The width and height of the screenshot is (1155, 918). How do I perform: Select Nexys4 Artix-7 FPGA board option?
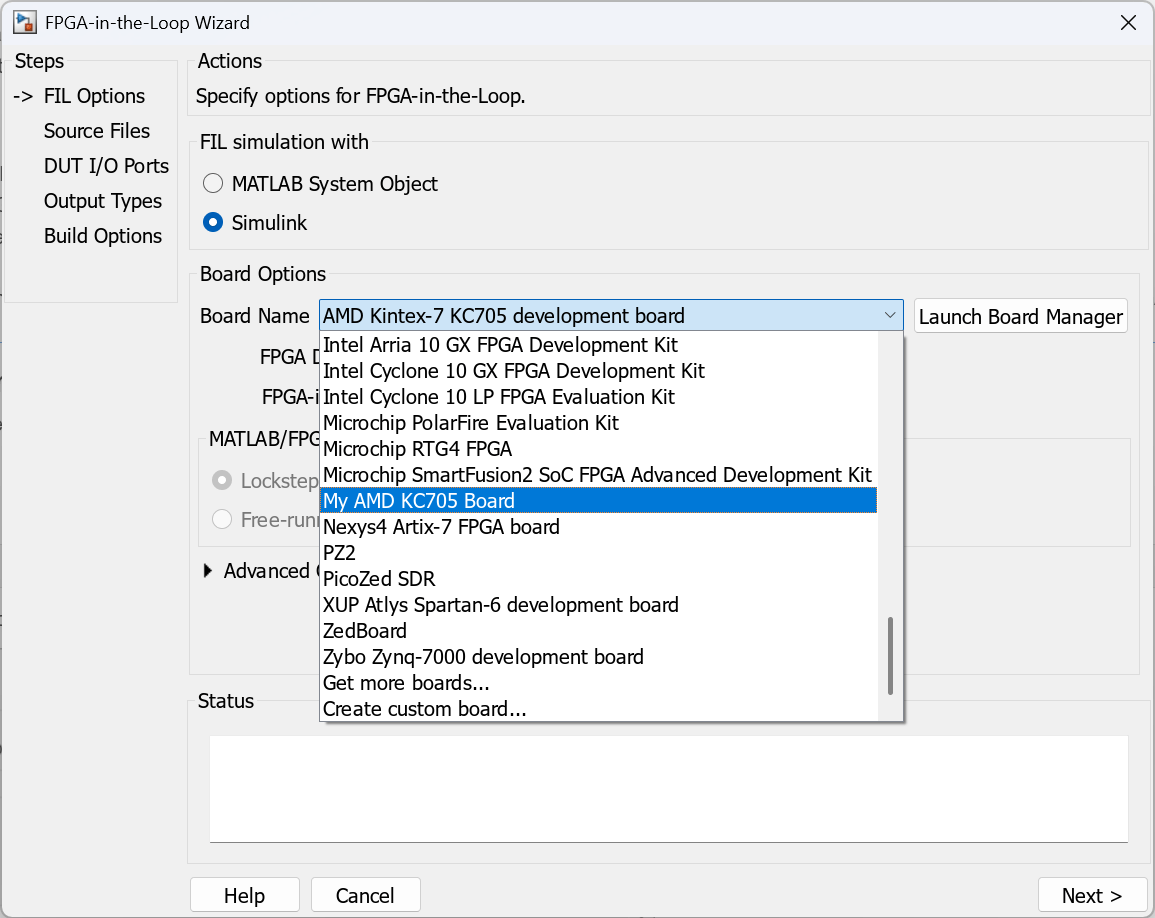(441, 527)
